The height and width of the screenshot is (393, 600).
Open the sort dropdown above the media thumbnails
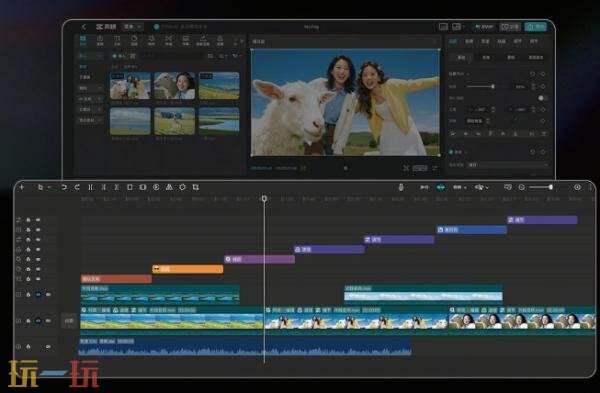click(223, 56)
